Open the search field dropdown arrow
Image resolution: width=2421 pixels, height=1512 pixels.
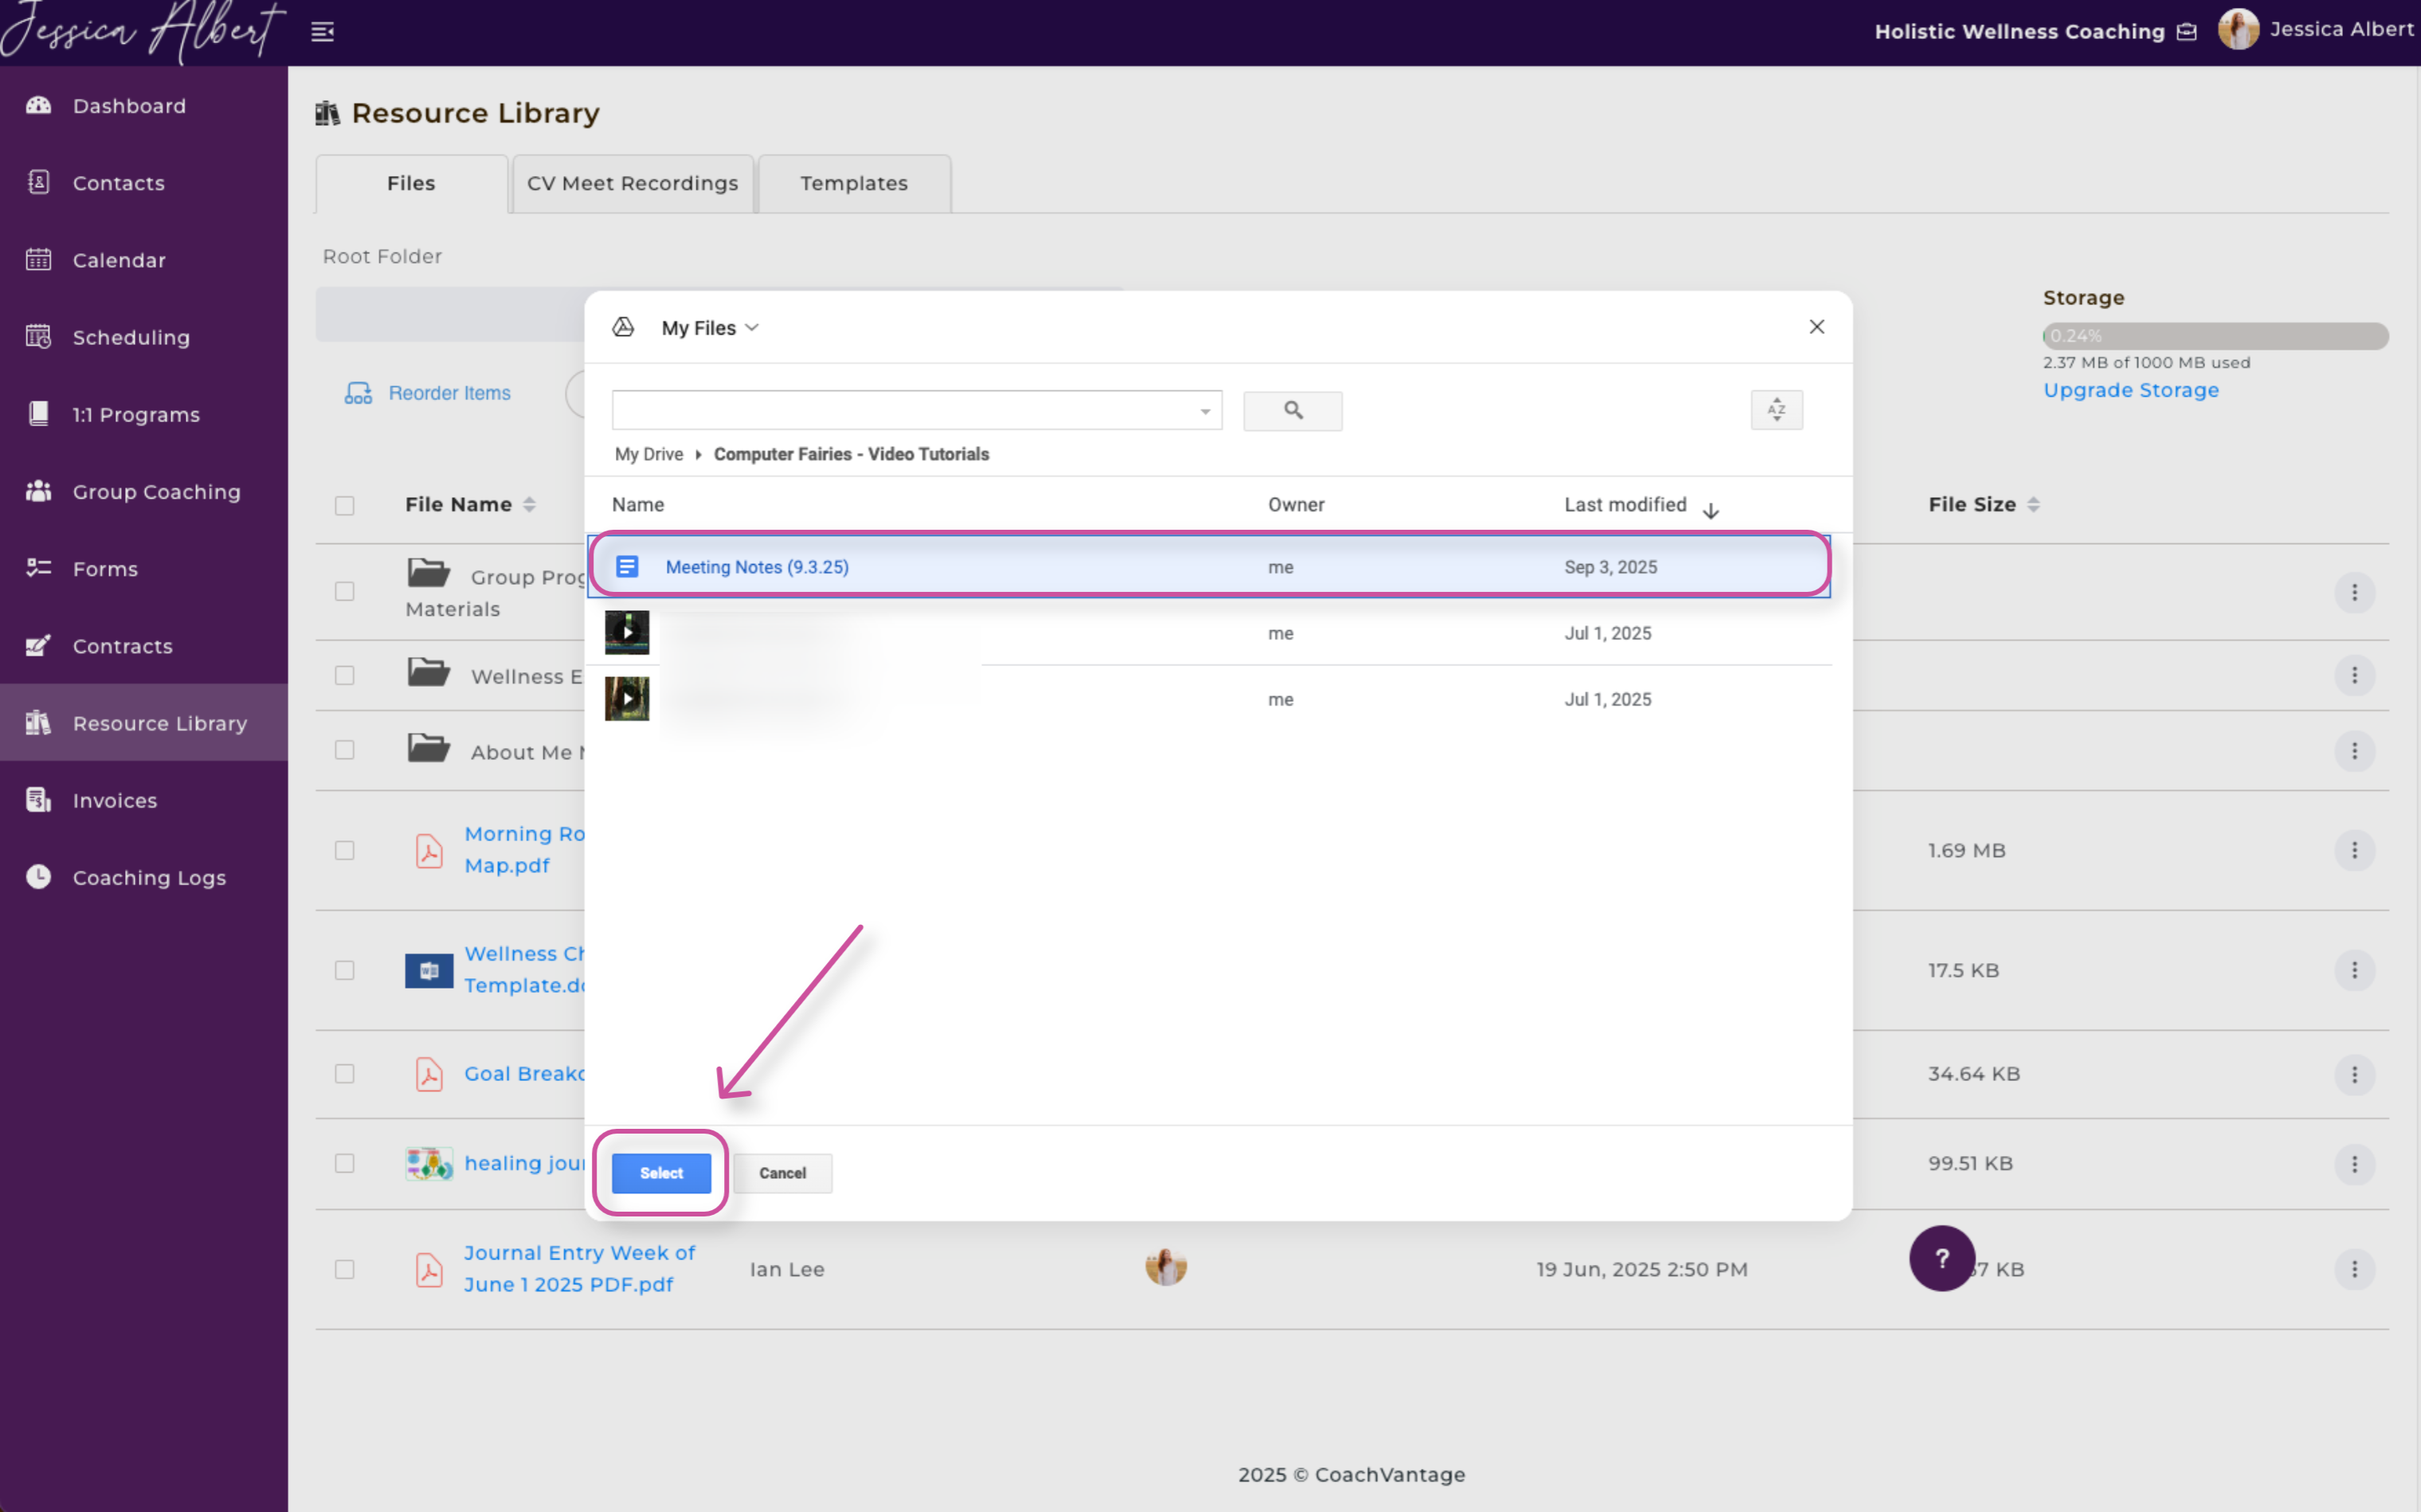tap(1205, 411)
